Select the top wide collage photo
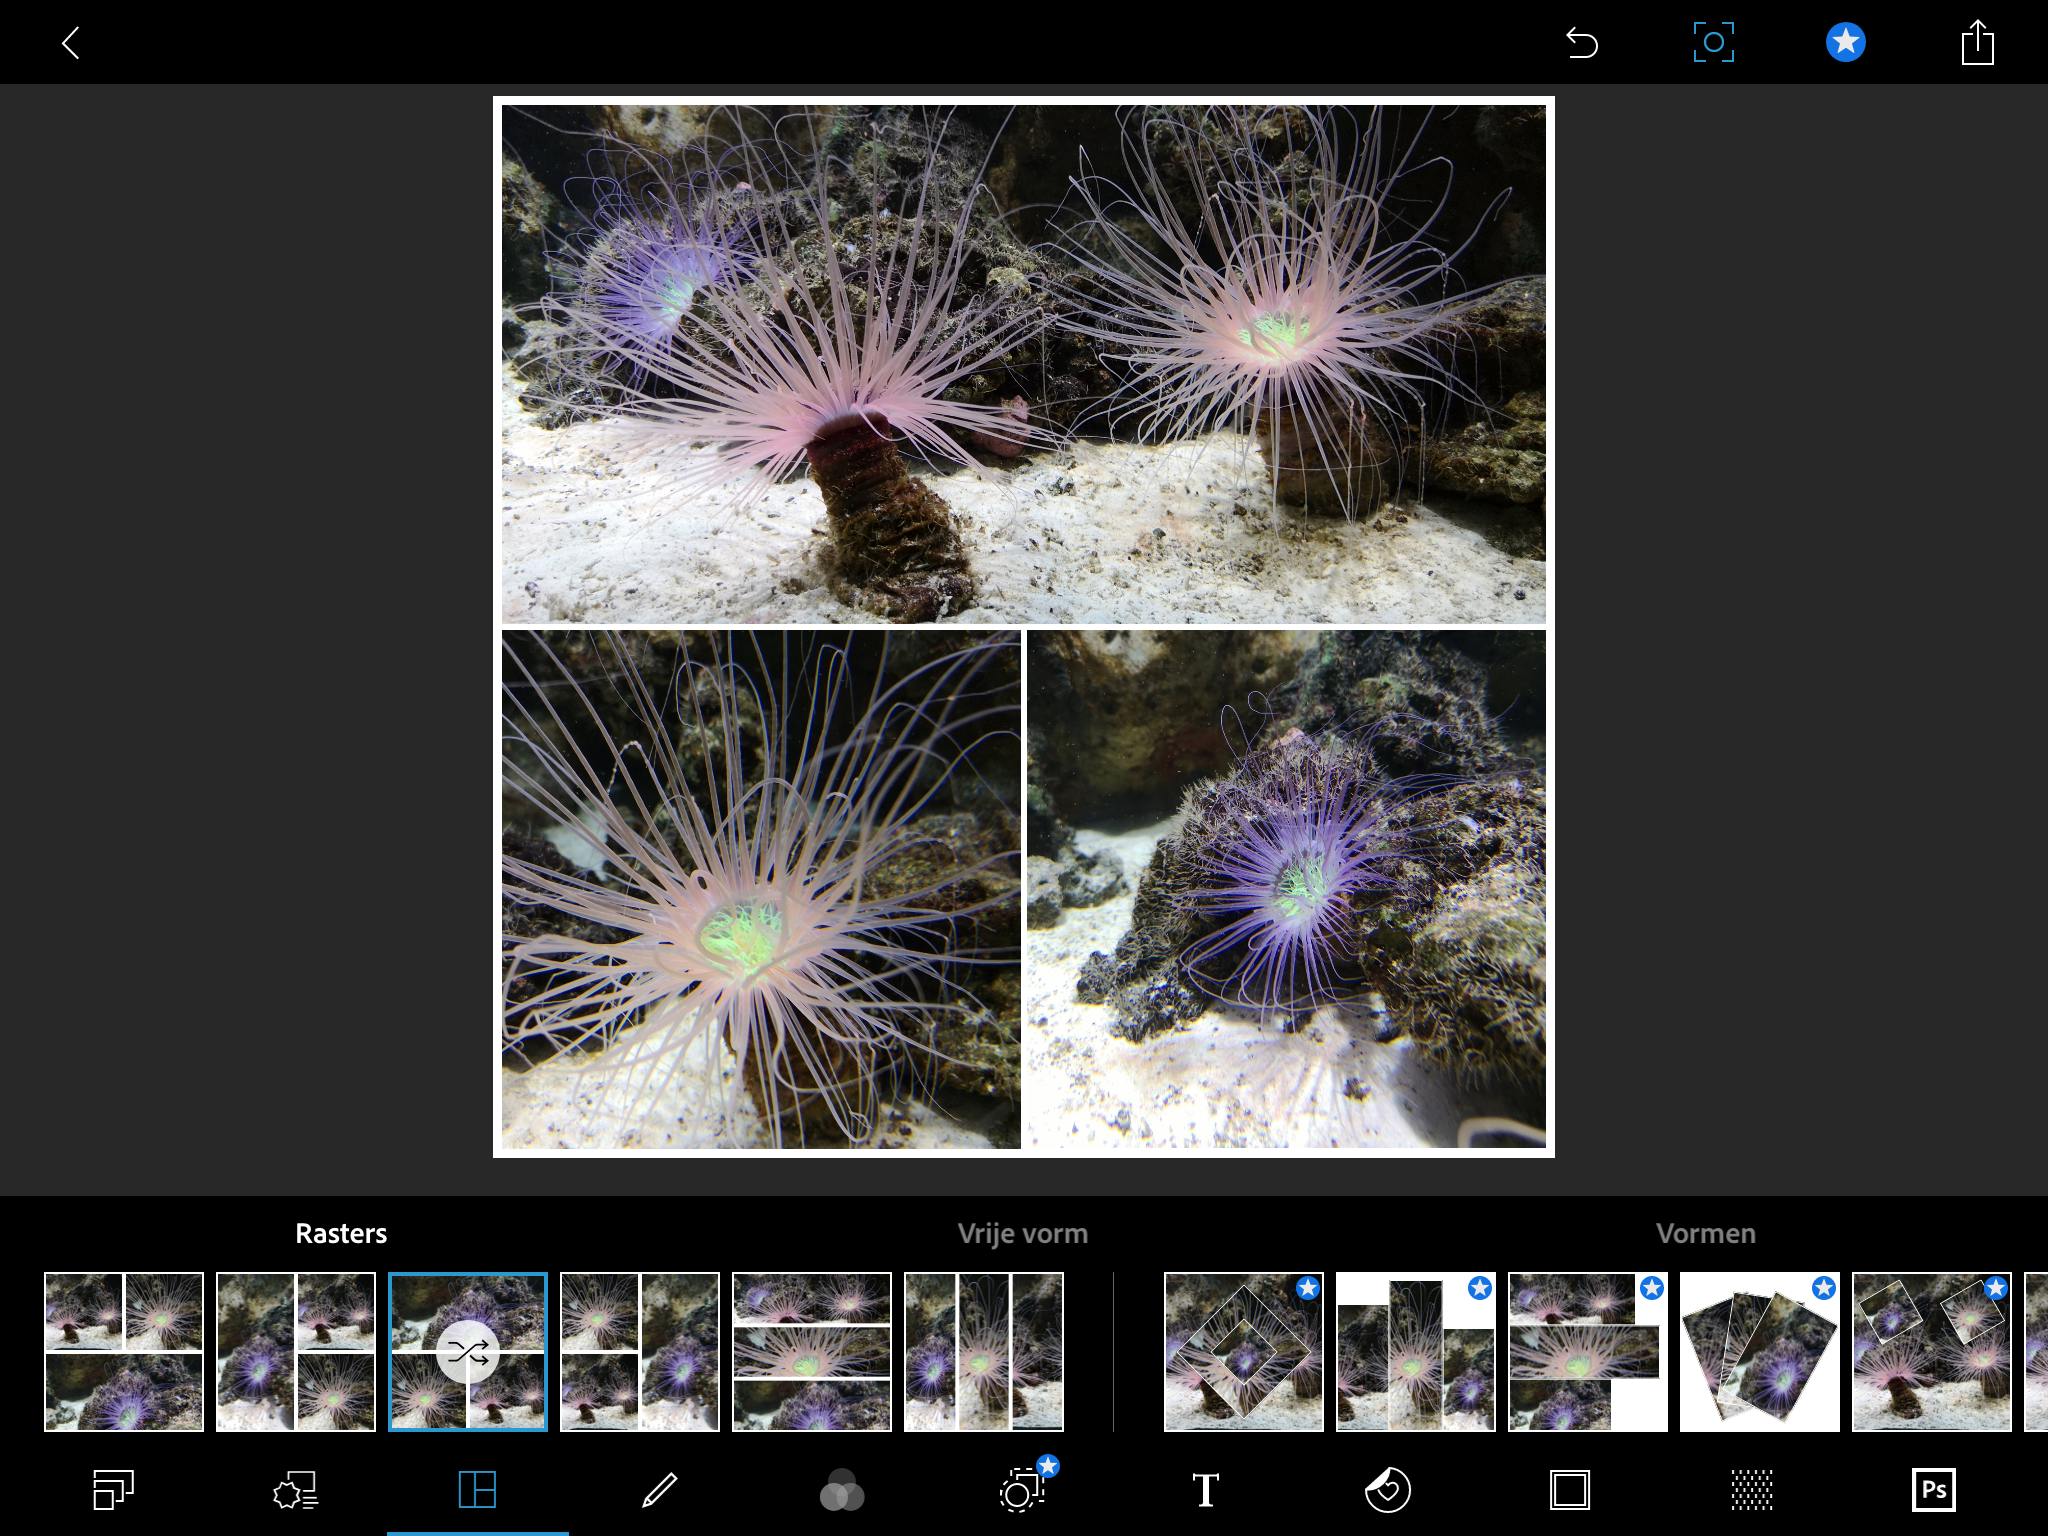Image resolution: width=2048 pixels, height=1536 pixels. 1023,364
